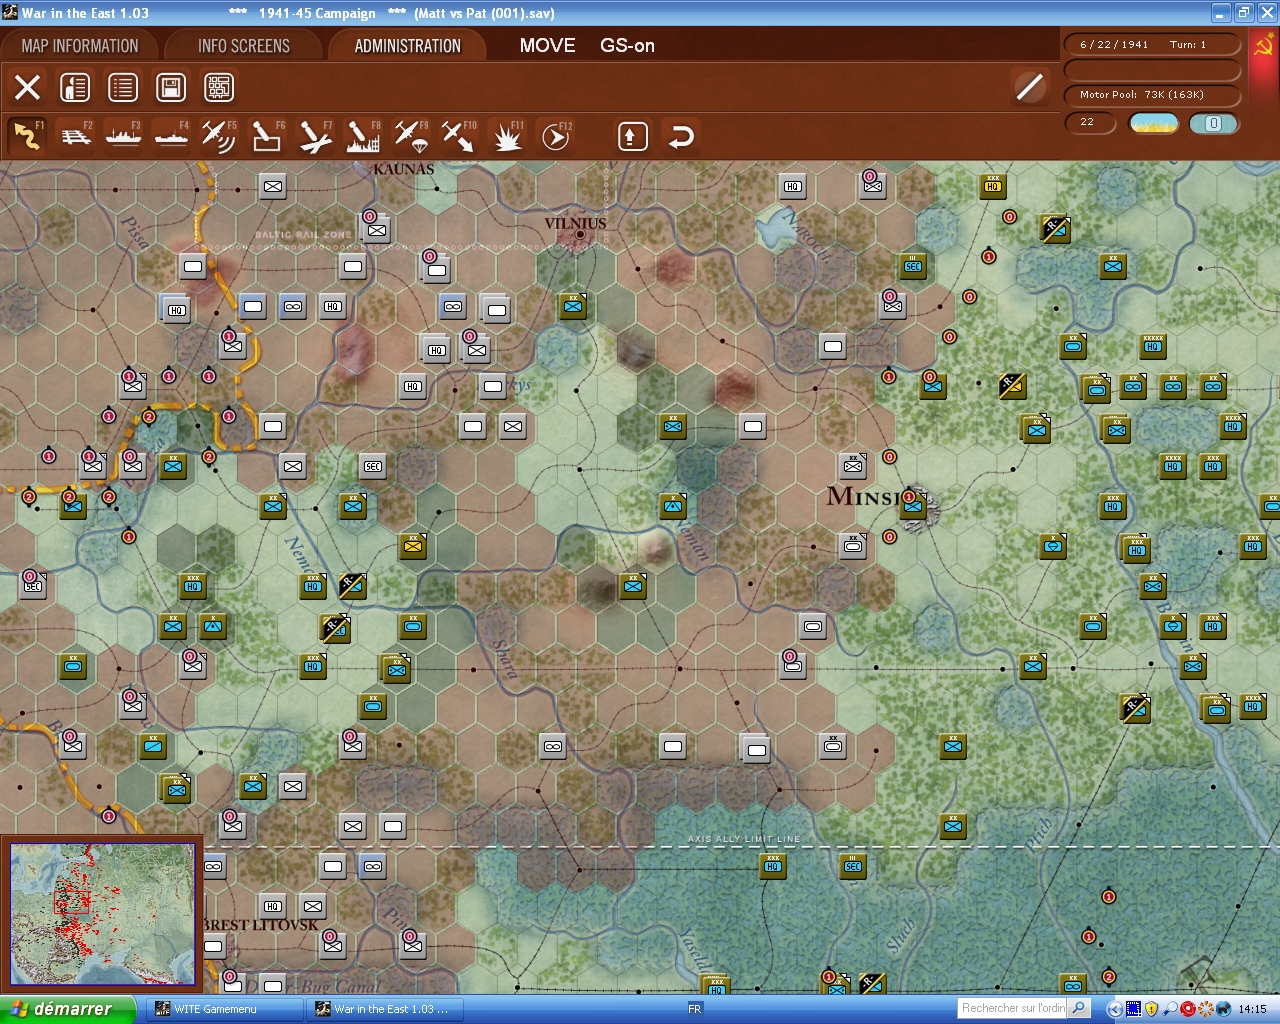1280x1024 pixels.
Task: Click the taskbar search magnifier button
Action: [1079, 1008]
